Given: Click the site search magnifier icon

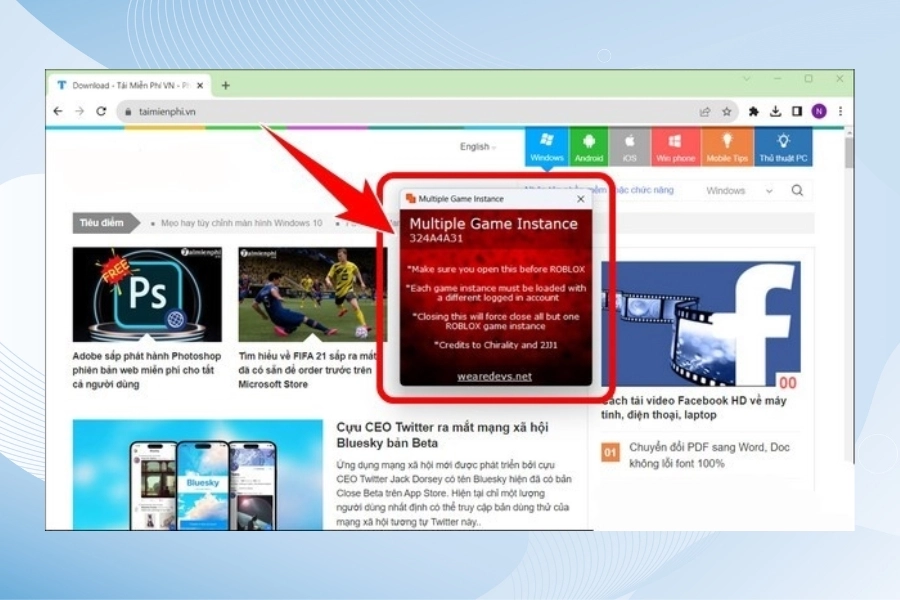Looking at the screenshot, I should pyautogui.click(x=797, y=190).
